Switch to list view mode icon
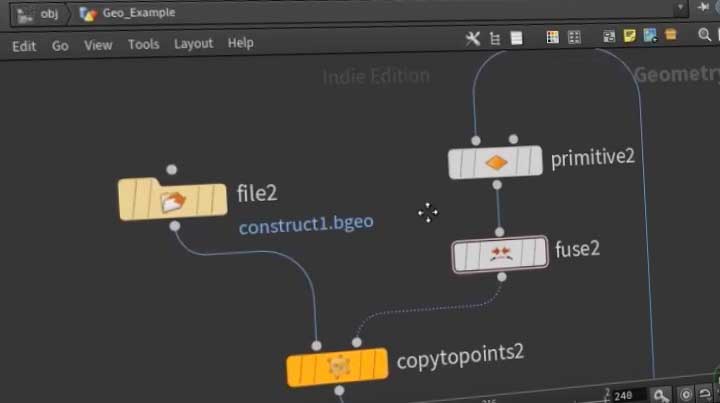 517,38
